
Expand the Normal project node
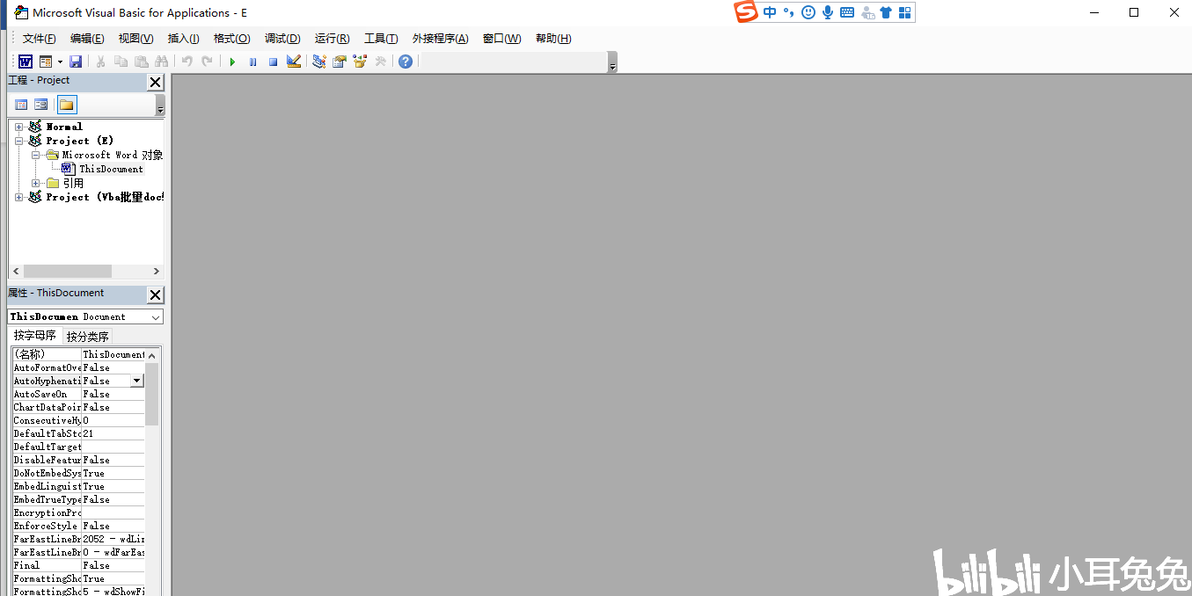pos(19,127)
